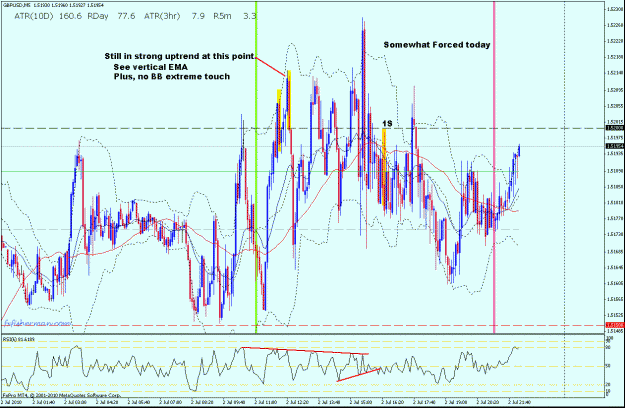Click the red line pointing from annotation
This screenshot has height=408, width=625.
point(271,67)
